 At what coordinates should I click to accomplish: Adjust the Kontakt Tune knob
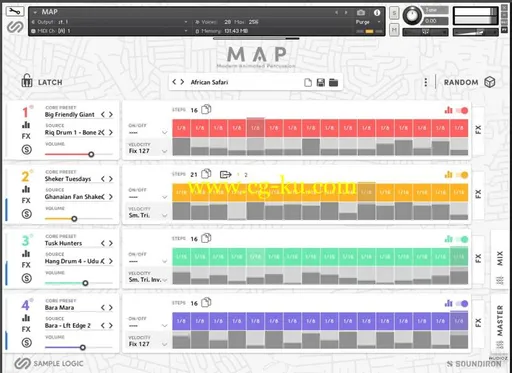[x=412, y=15]
